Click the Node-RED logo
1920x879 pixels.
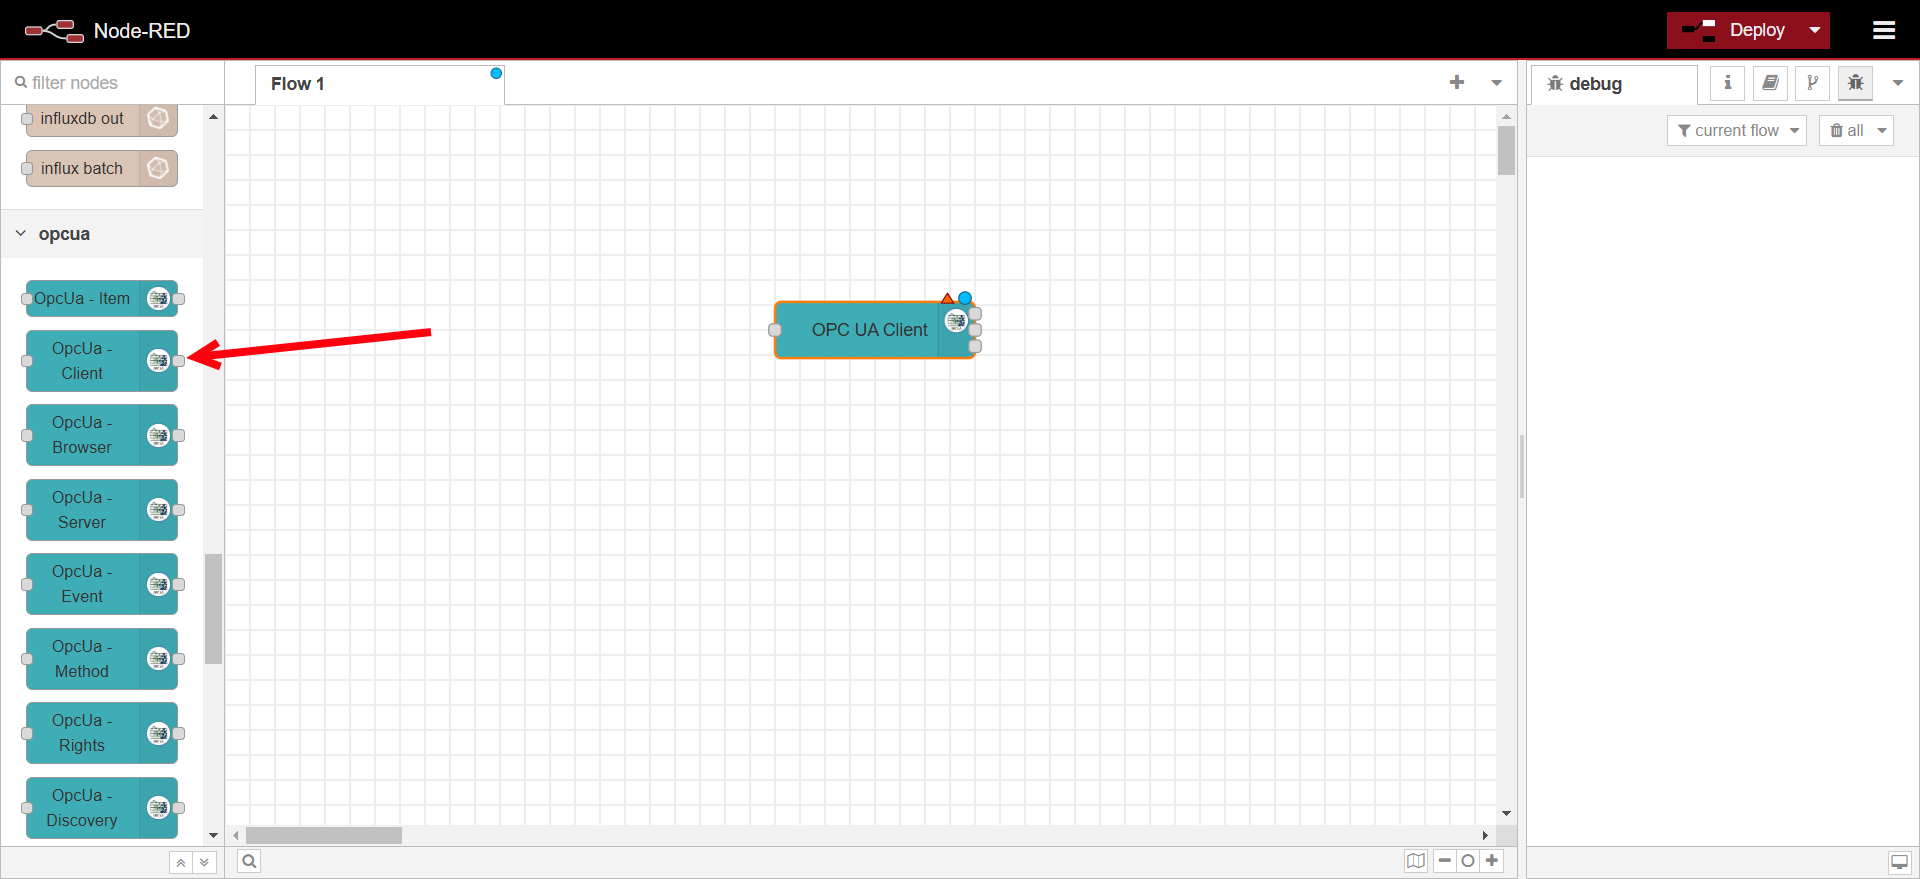pos(107,31)
